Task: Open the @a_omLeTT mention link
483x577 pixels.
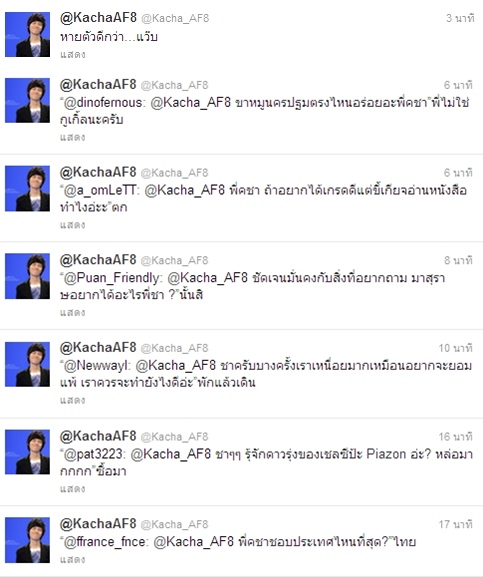Action: coord(100,190)
